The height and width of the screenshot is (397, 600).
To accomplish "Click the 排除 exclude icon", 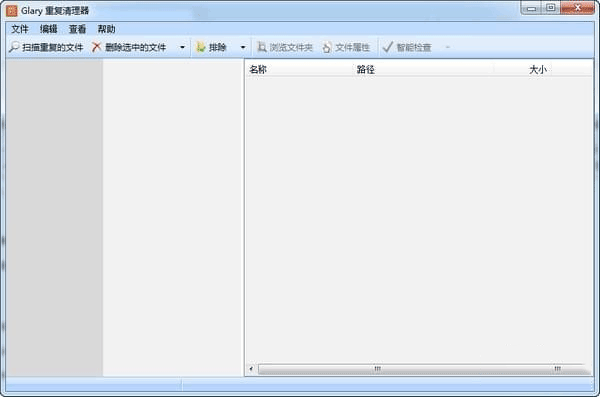I will coord(201,47).
